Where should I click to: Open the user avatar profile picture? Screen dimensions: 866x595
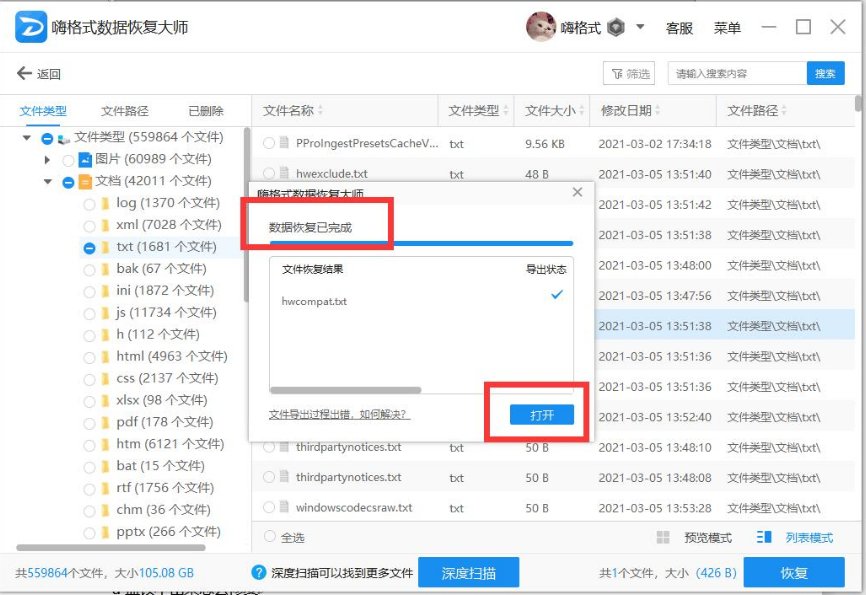(x=540, y=27)
